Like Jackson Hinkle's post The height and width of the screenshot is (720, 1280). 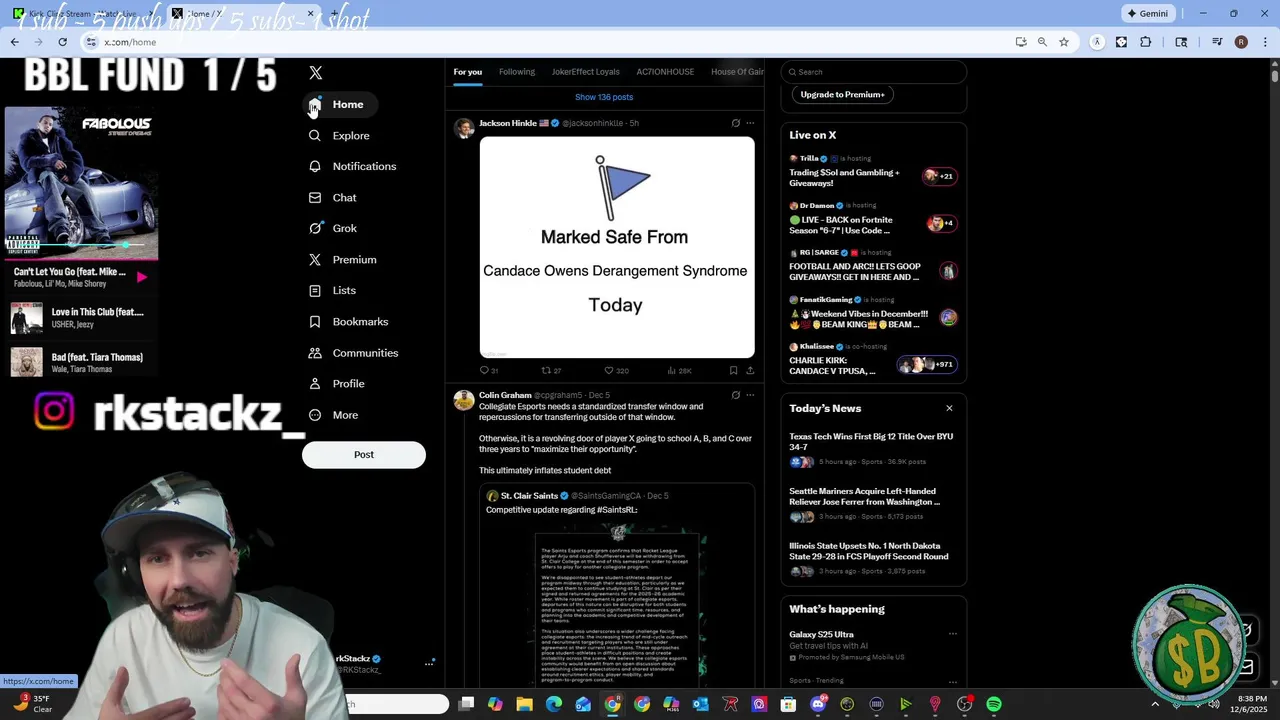tap(616, 370)
